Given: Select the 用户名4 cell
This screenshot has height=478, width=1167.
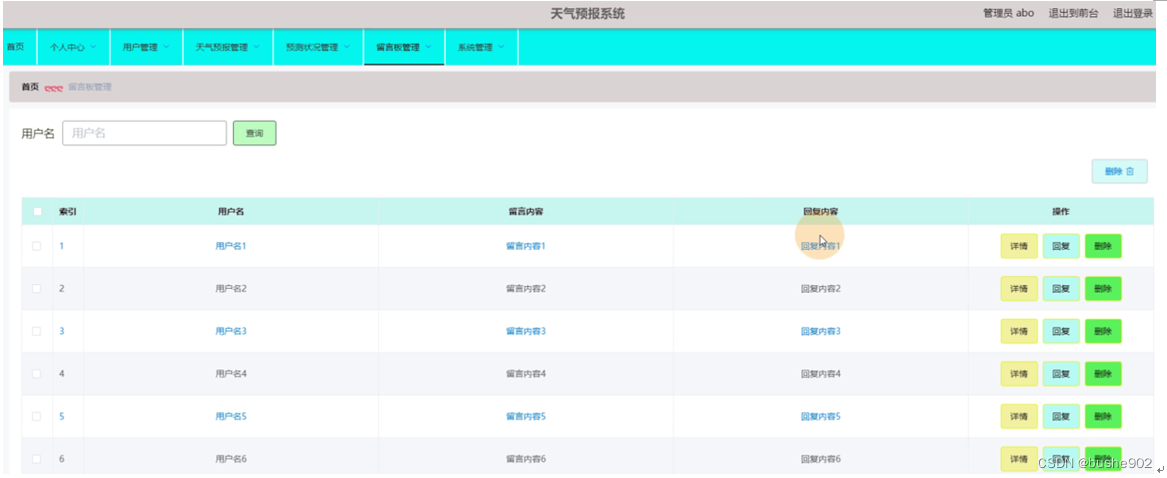Looking at the screenshot, I should 231,373.
